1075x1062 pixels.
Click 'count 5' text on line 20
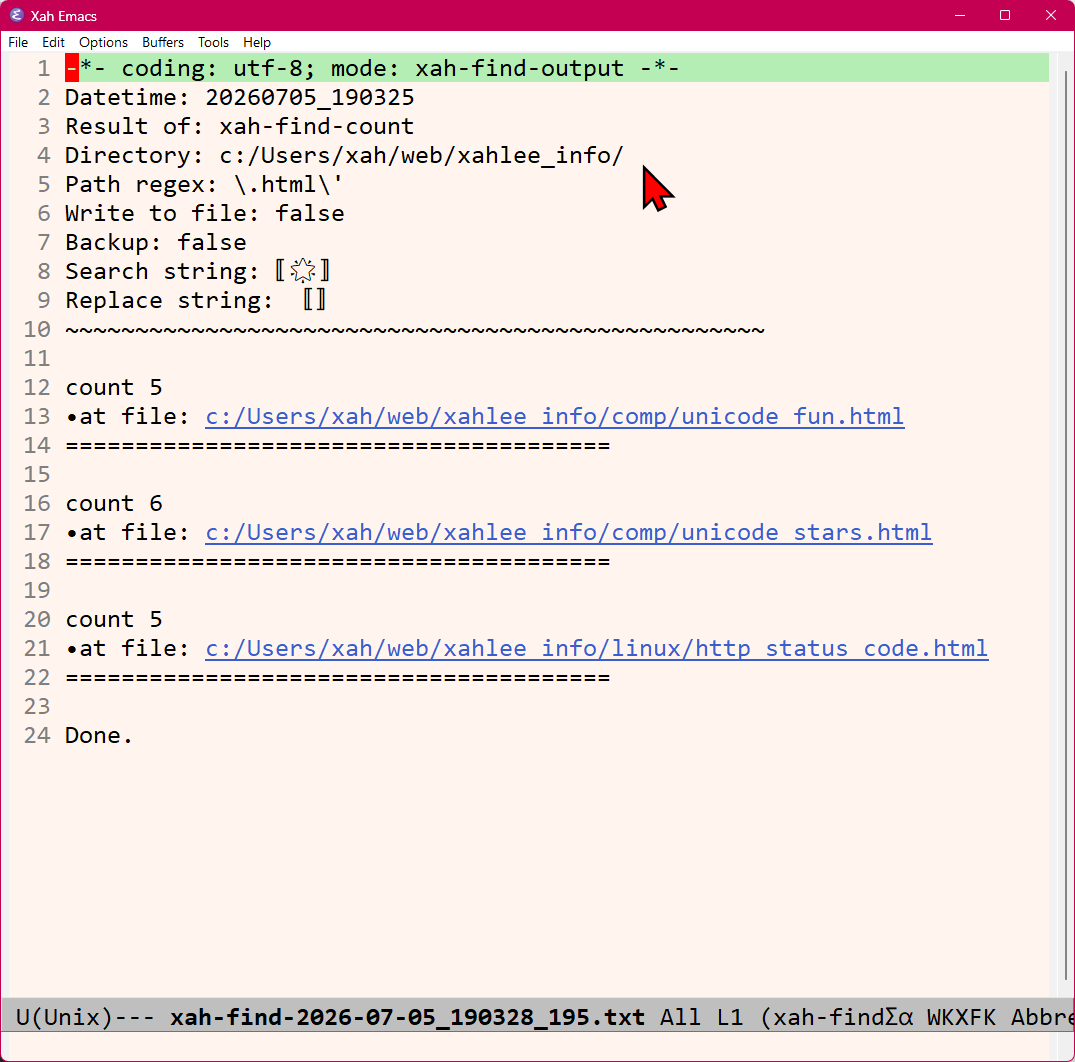click(114, 619)
